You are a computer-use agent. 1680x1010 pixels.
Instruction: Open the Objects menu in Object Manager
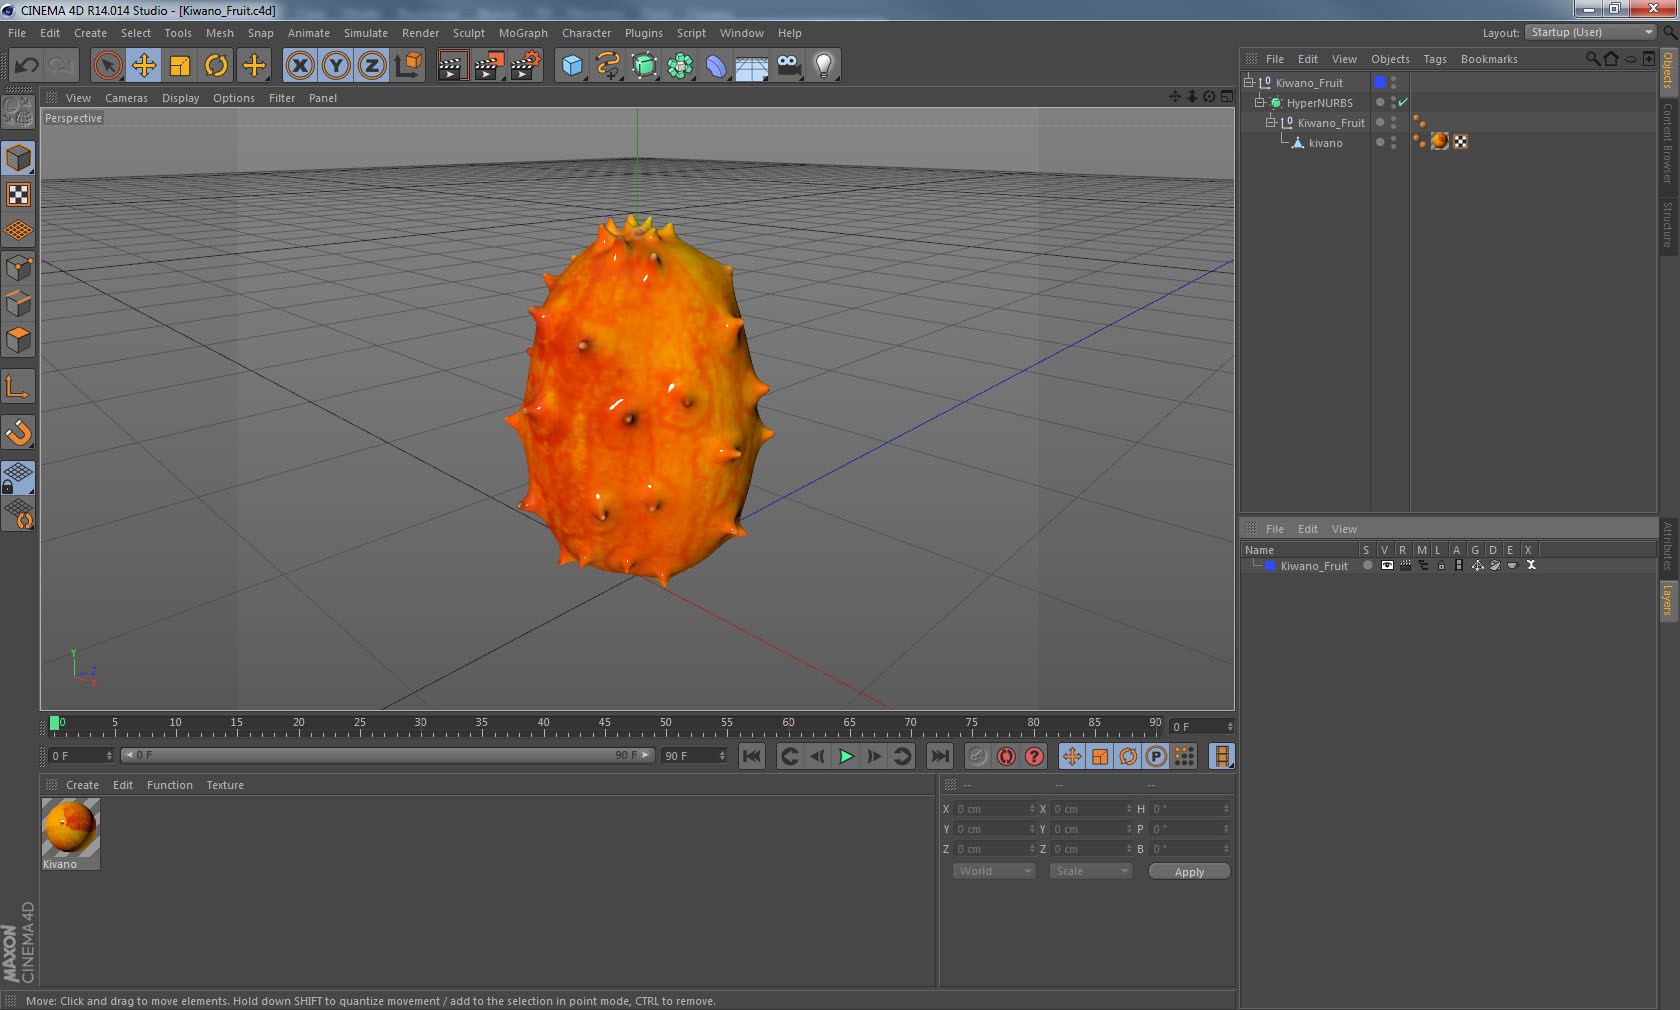click(1390, 59)
